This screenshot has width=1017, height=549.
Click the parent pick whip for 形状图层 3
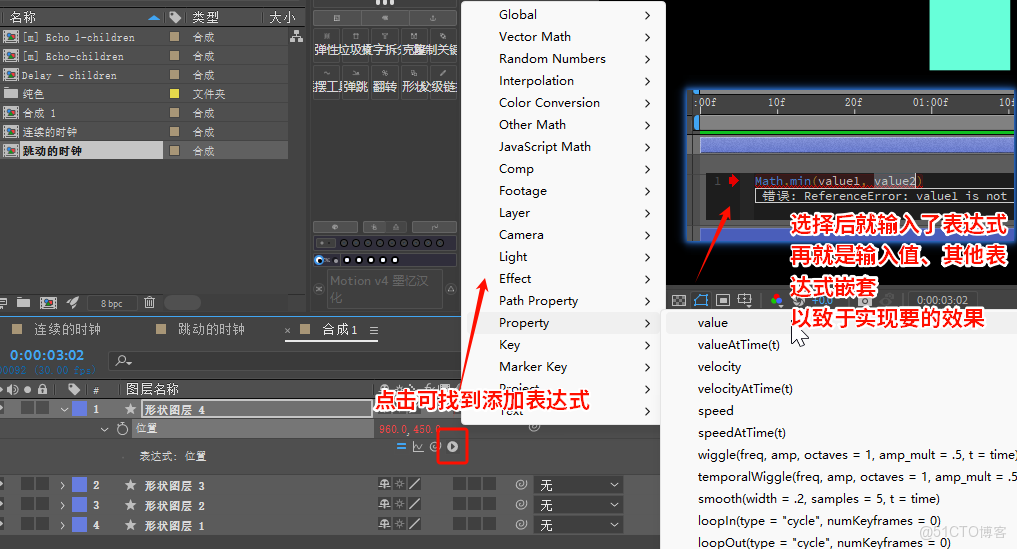coord(521,485)
